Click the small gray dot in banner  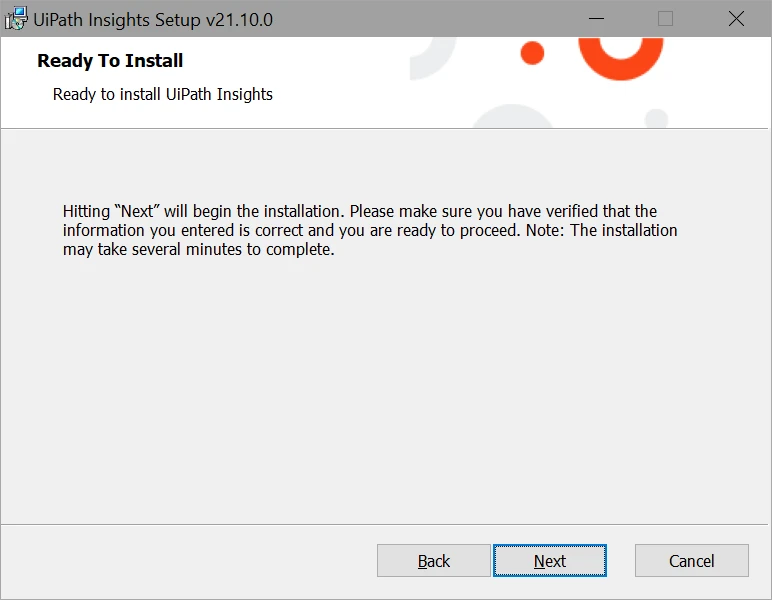(656, 119)
